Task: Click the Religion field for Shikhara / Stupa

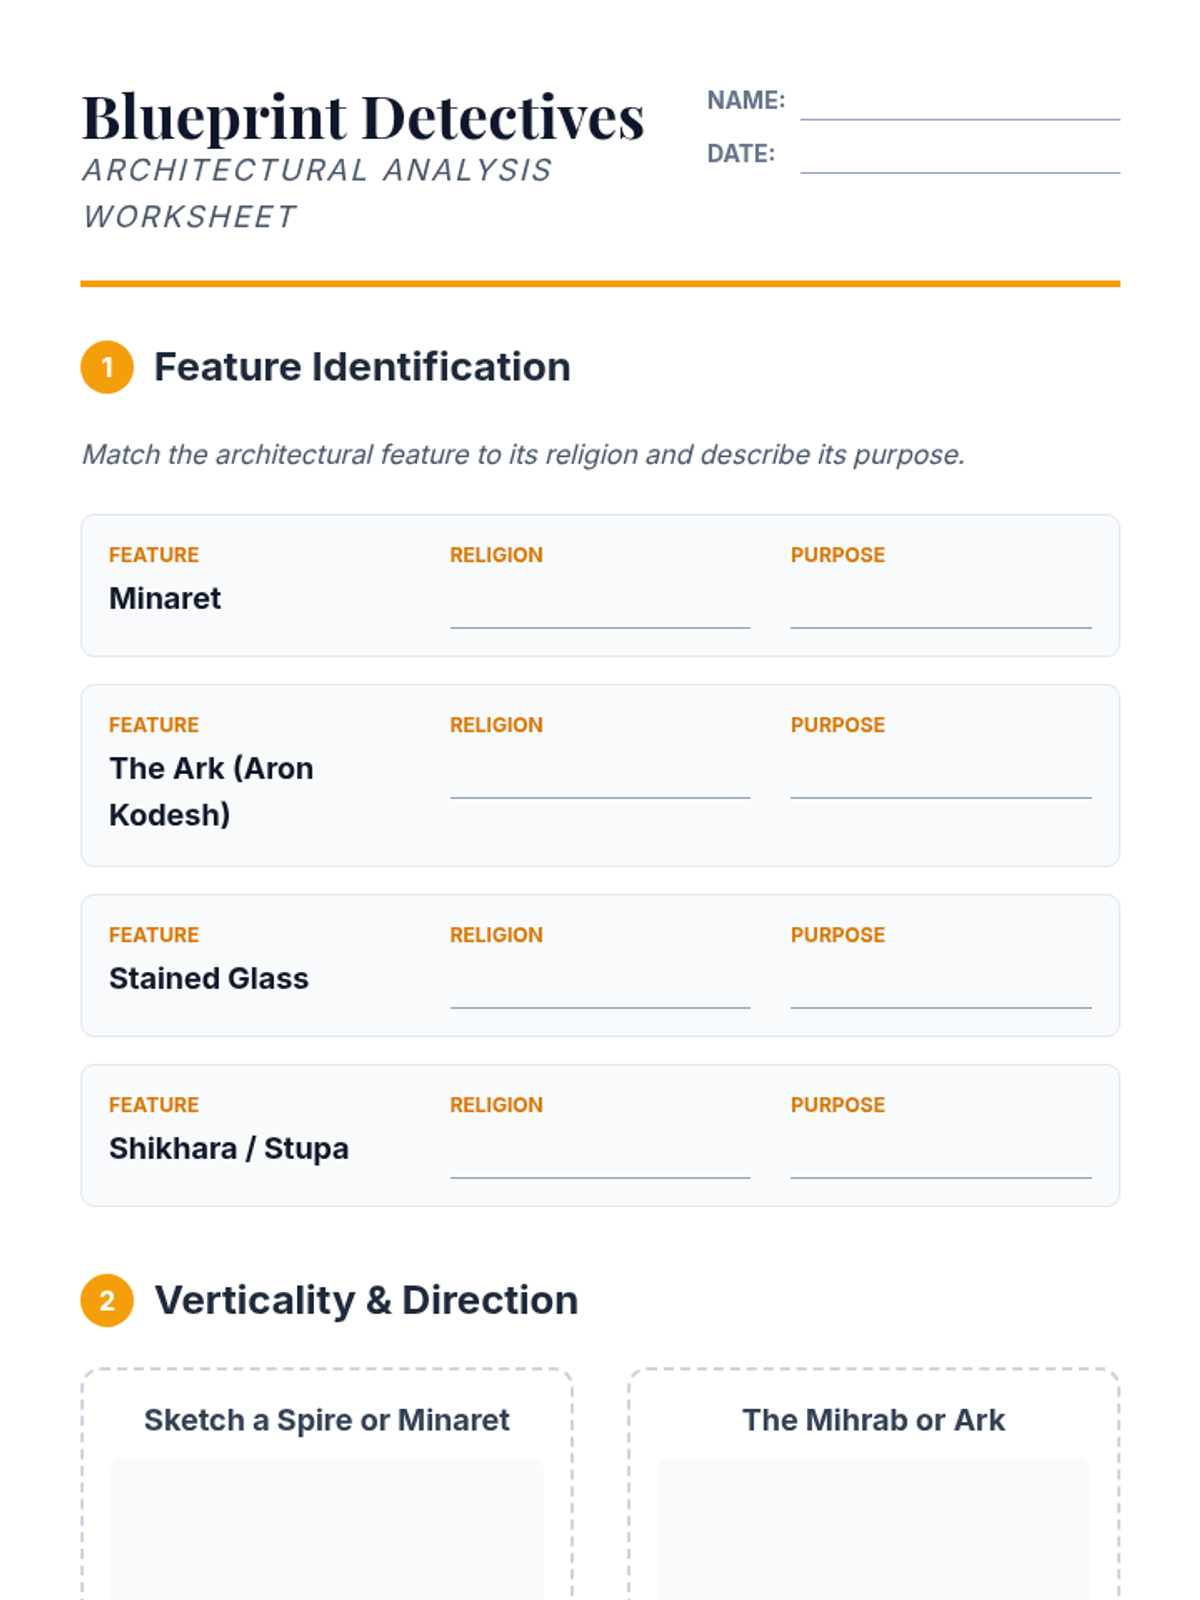Action: (x=599, y=1160)
